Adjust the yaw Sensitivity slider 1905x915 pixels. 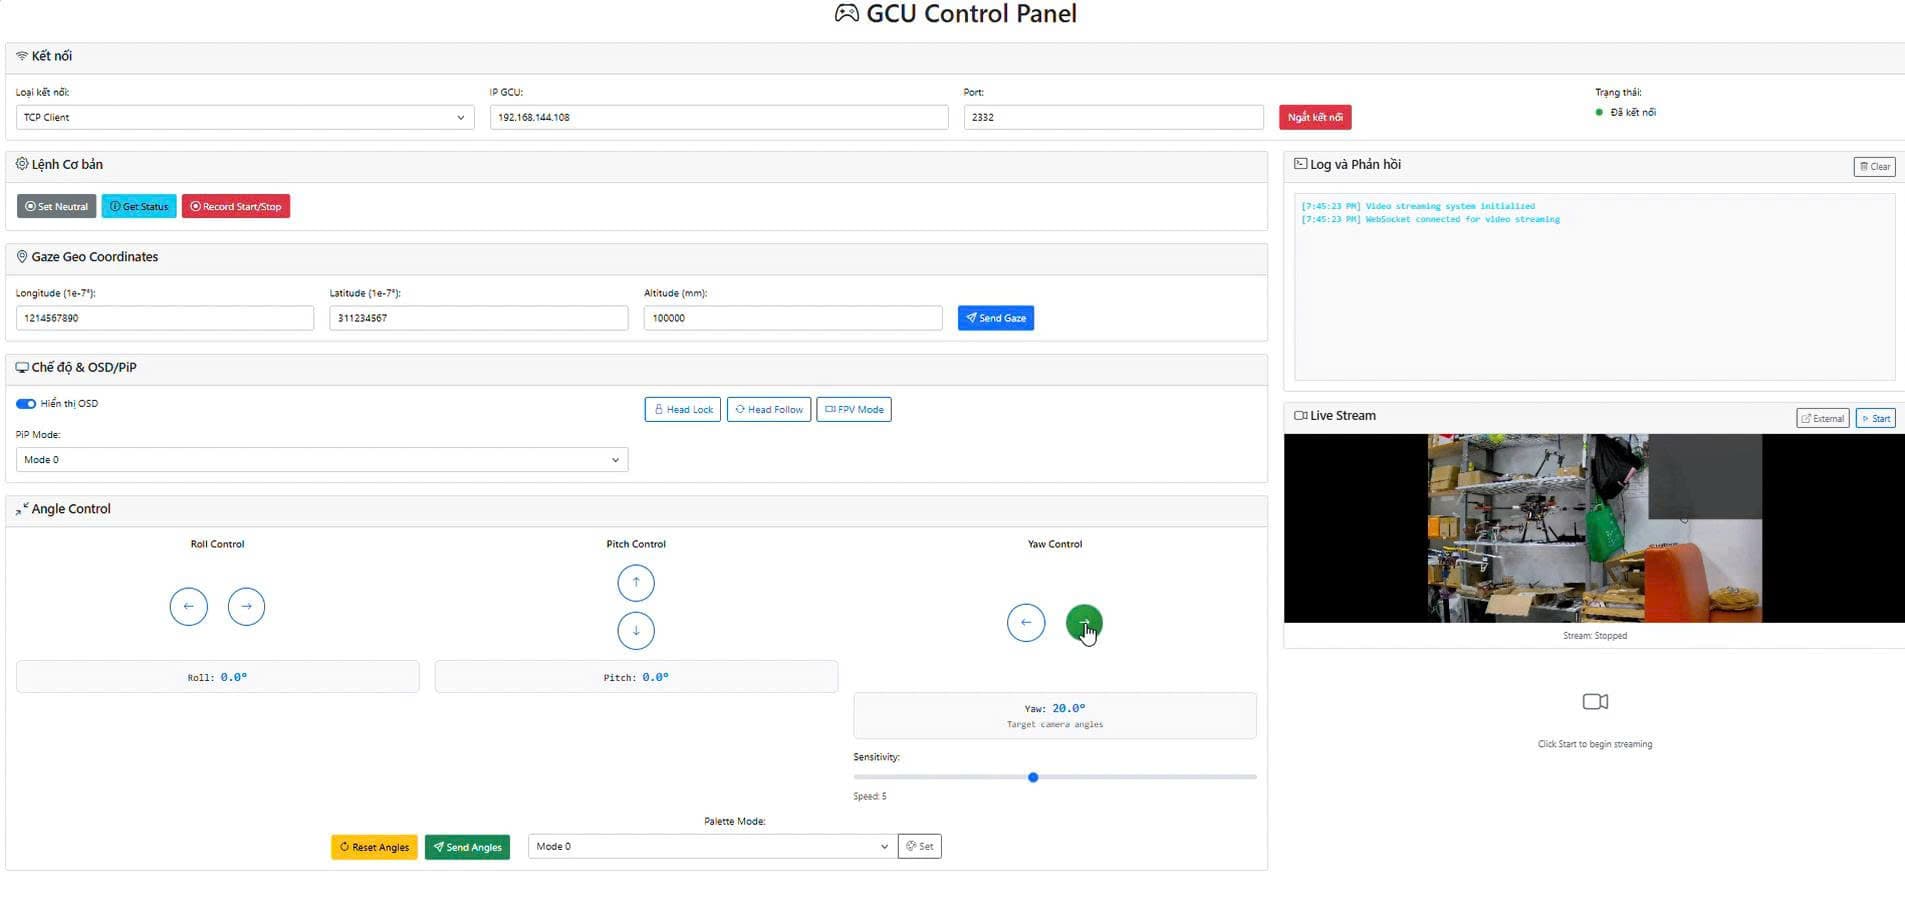pyautogui.click(x=1033, y=777)
